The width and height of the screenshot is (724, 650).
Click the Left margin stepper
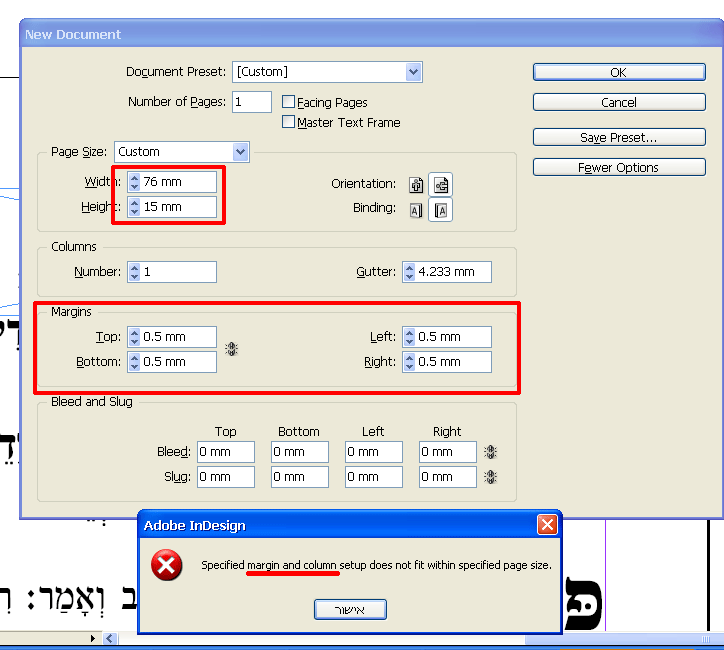click(x=410, y=337)
